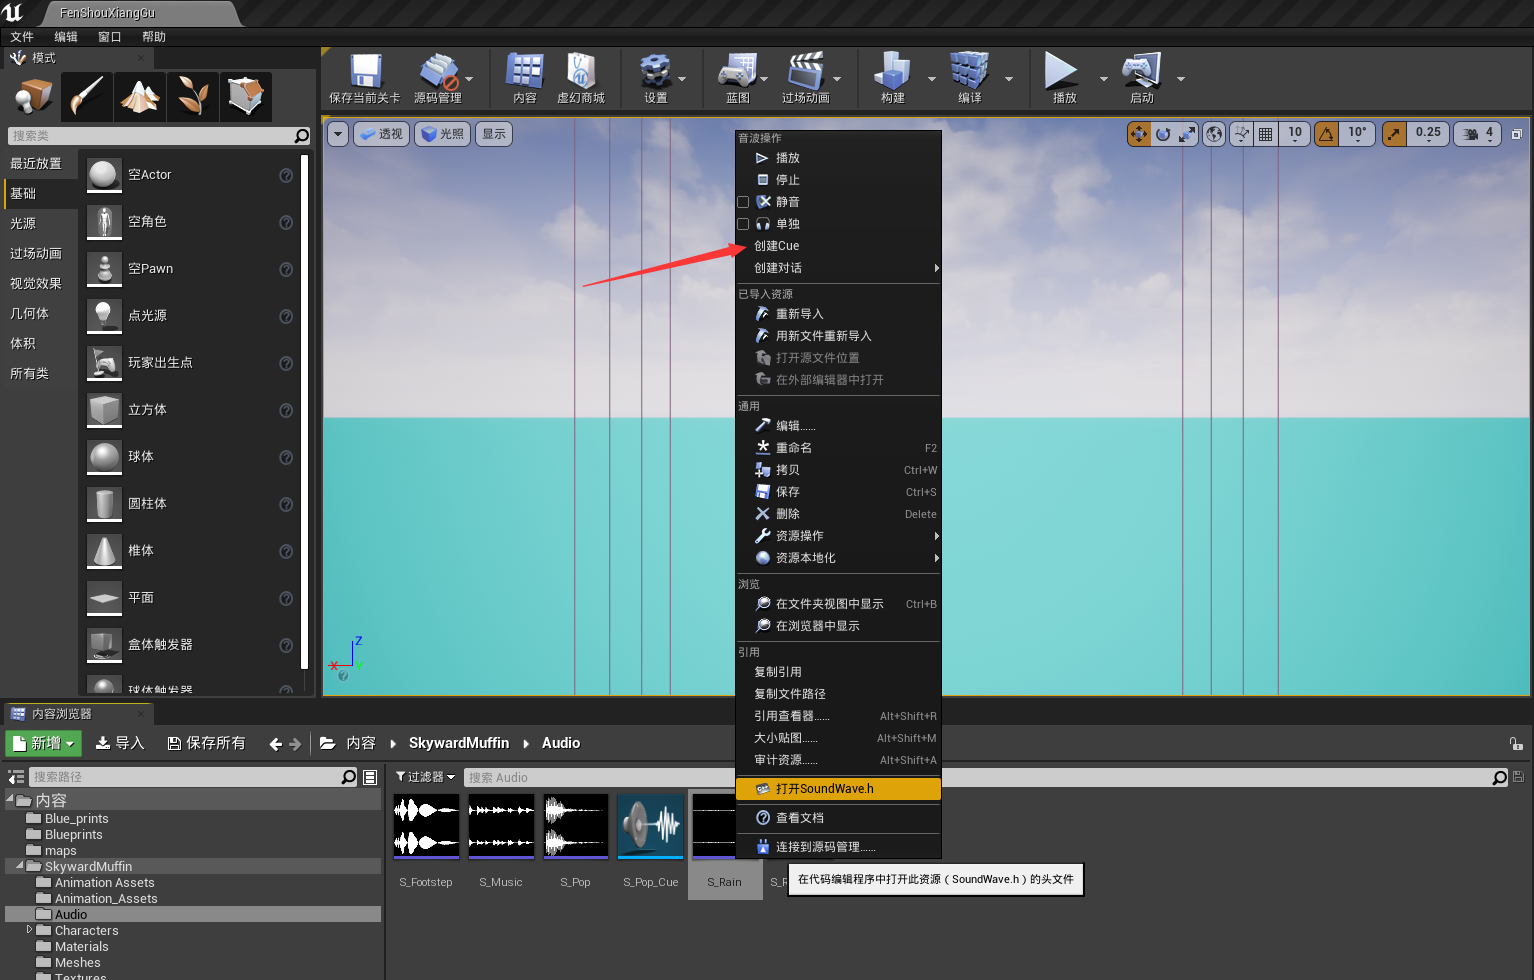Screen dimensions: 1534x980
Task: Click the surface snapping icon in viewport
Action: click(1242, 134)
